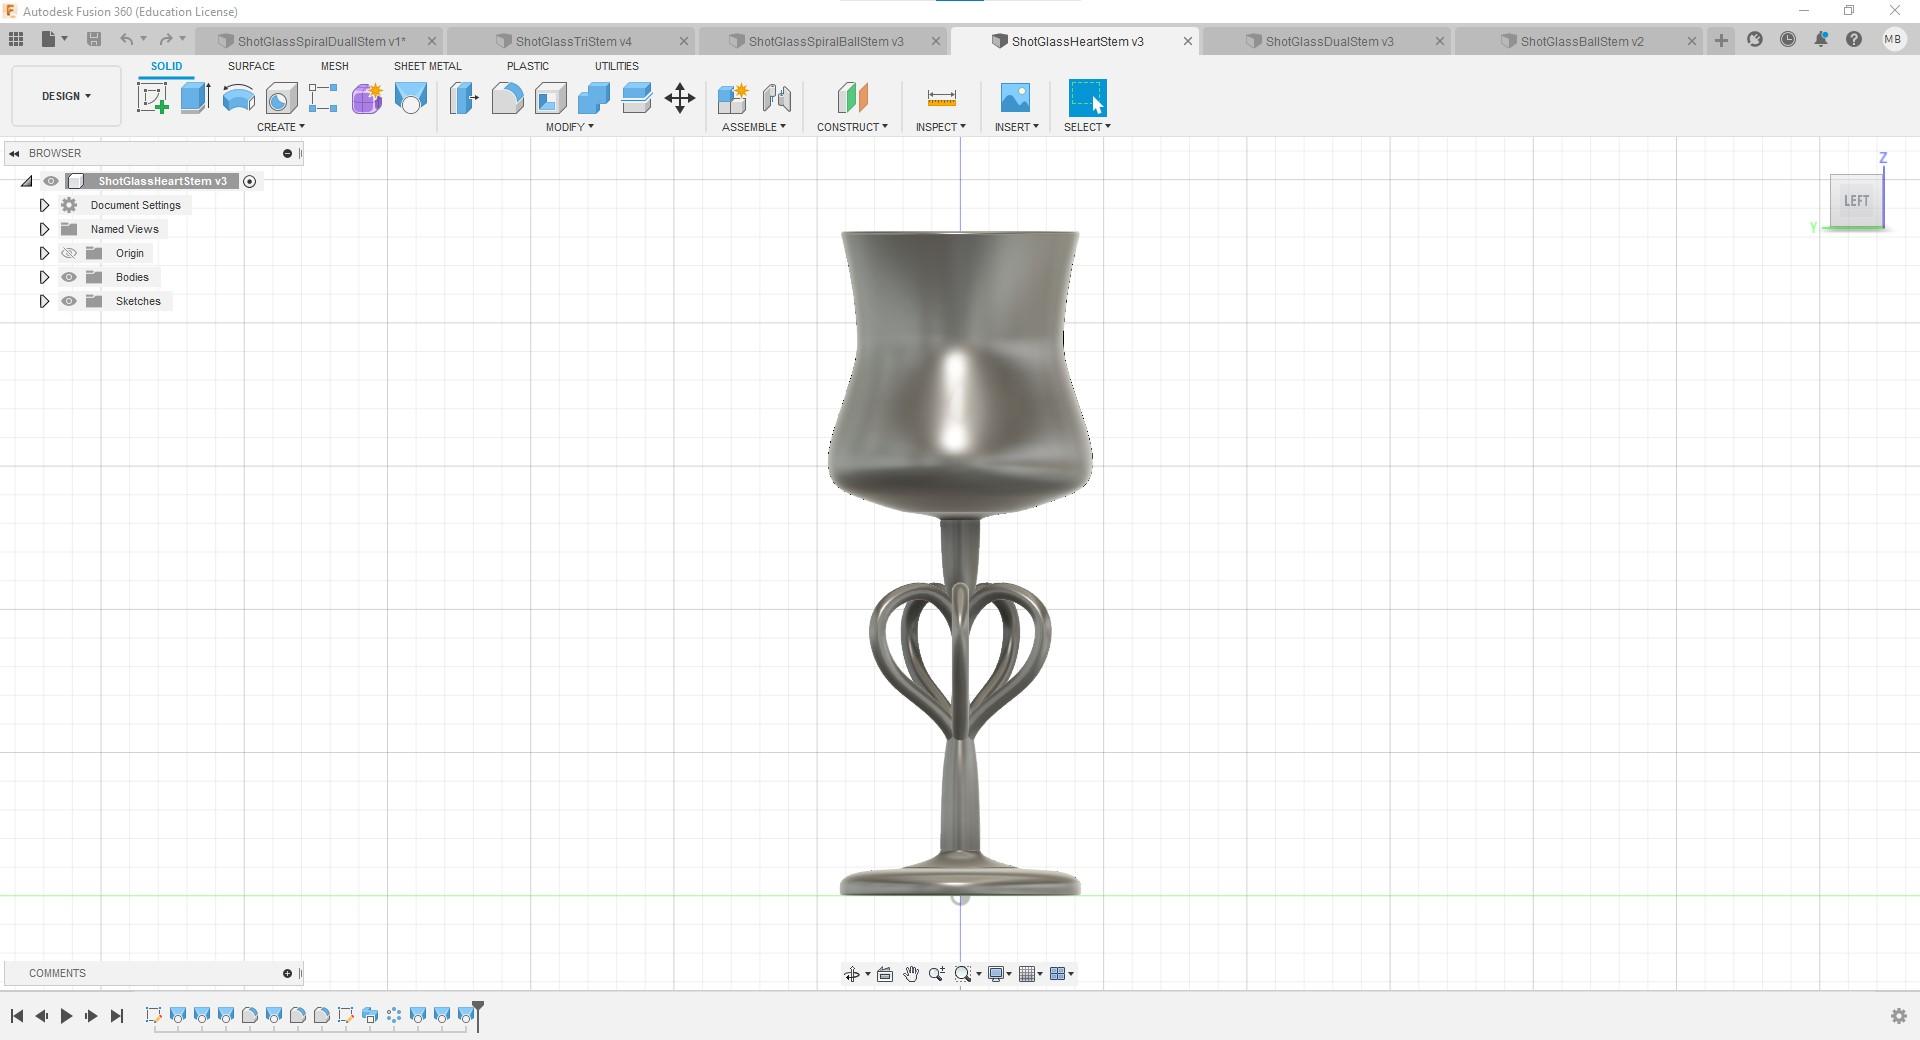Expand the Sketches node
The height and width of the screenshot is (1040, 1920).
[44, 301]
